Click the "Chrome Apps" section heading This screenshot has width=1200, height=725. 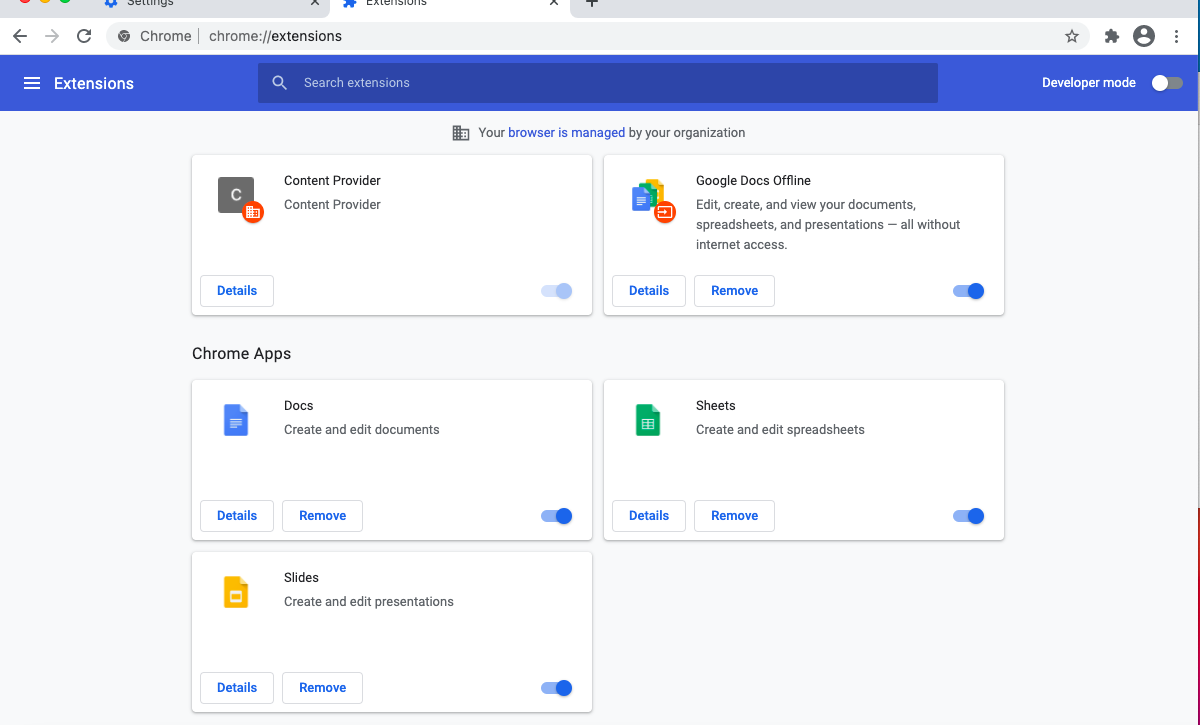(242, 354)
